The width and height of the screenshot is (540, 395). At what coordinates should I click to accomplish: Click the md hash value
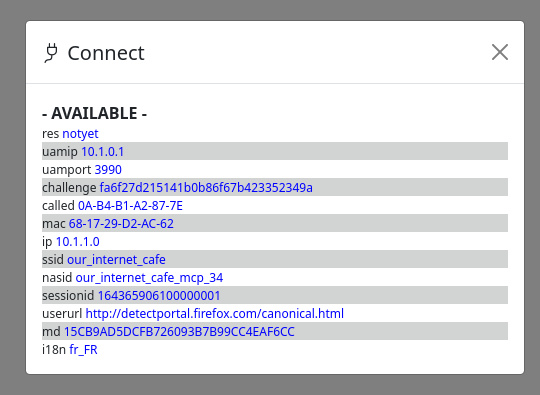click(179, 332)
